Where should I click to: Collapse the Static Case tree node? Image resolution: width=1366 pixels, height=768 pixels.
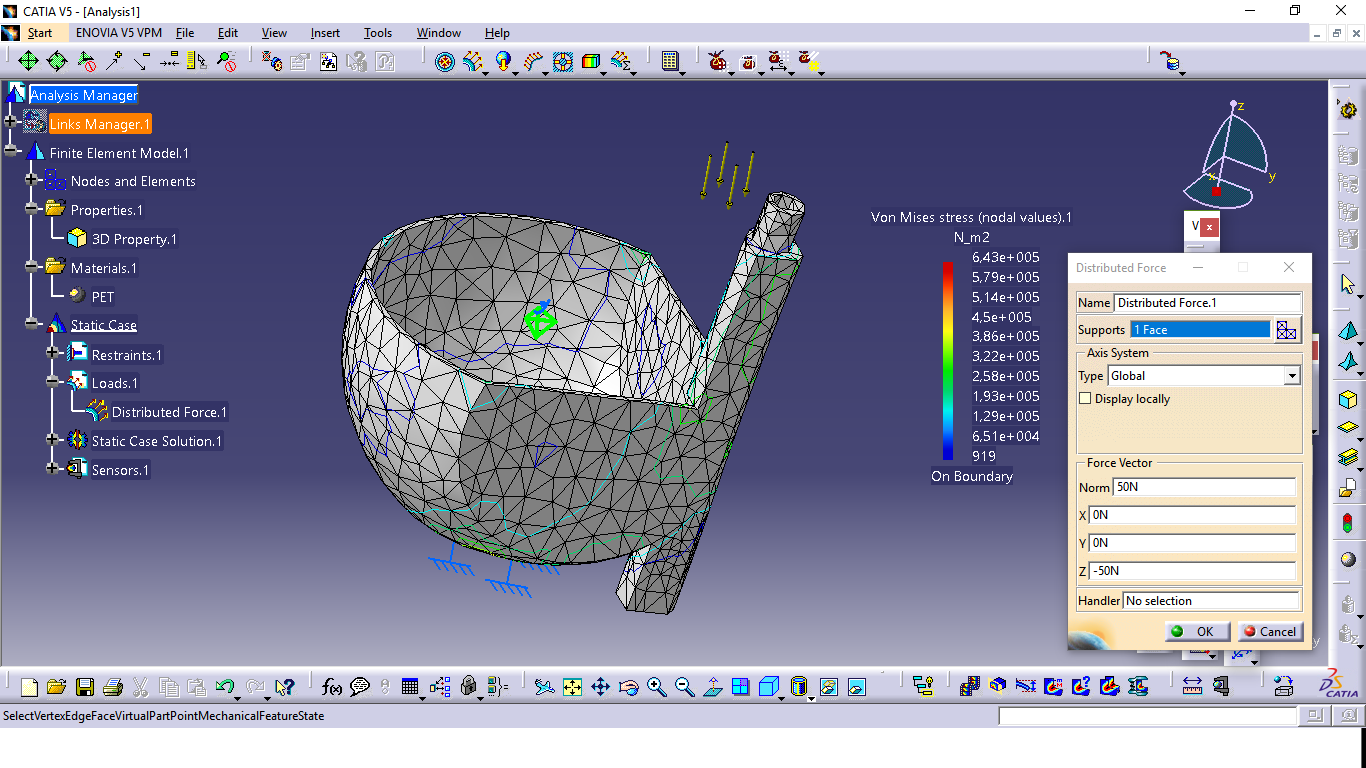(32, 324)
